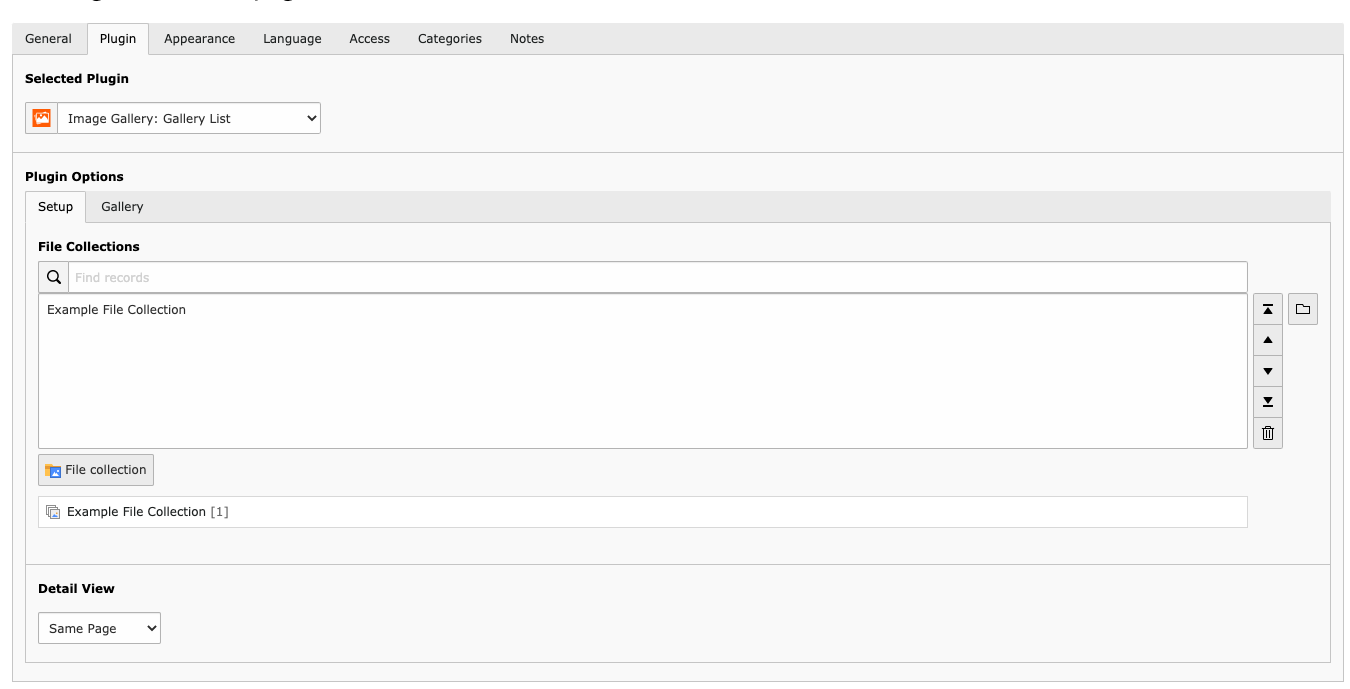This screenshot has height=689, width=1350.
Task: Click Example File Collection [1] record row
Action: [643, 512]
